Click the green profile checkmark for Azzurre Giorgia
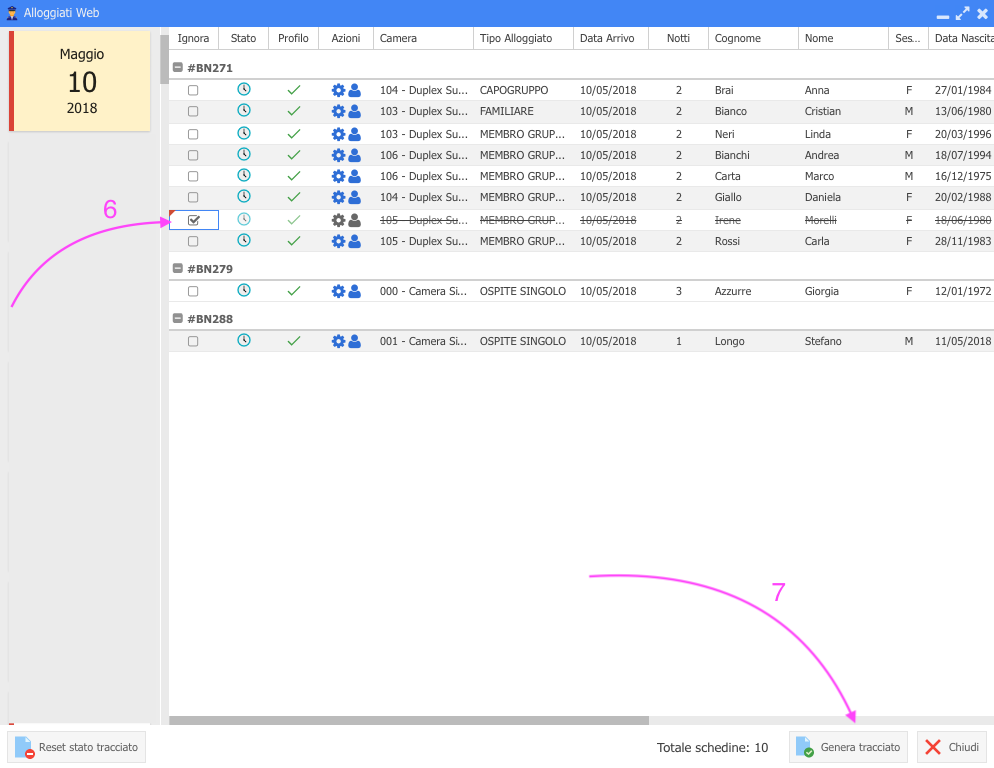The height and width of the screenshot is (768, 994). click(x=294, y=291)
